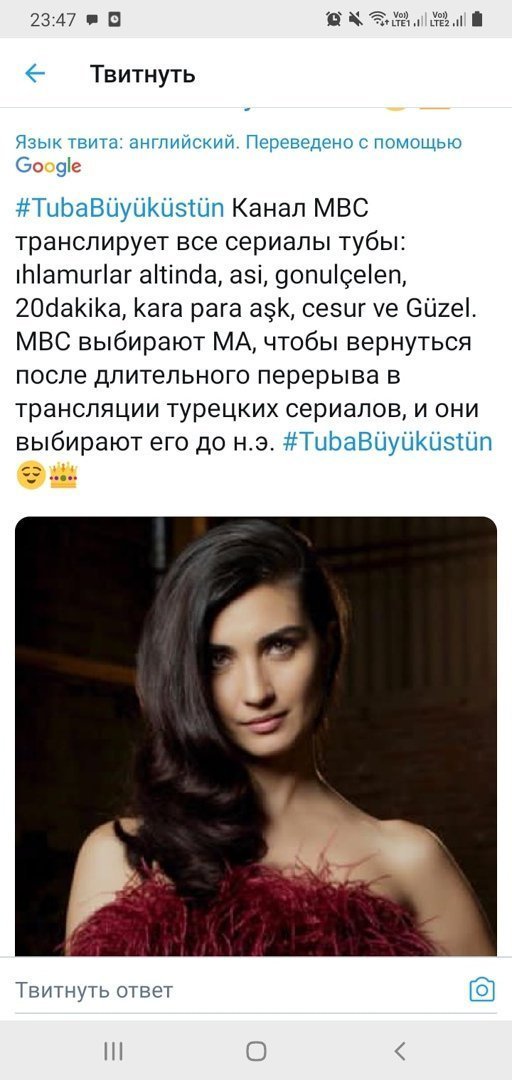Tap Android back navigation chevron

(400, 1050)
